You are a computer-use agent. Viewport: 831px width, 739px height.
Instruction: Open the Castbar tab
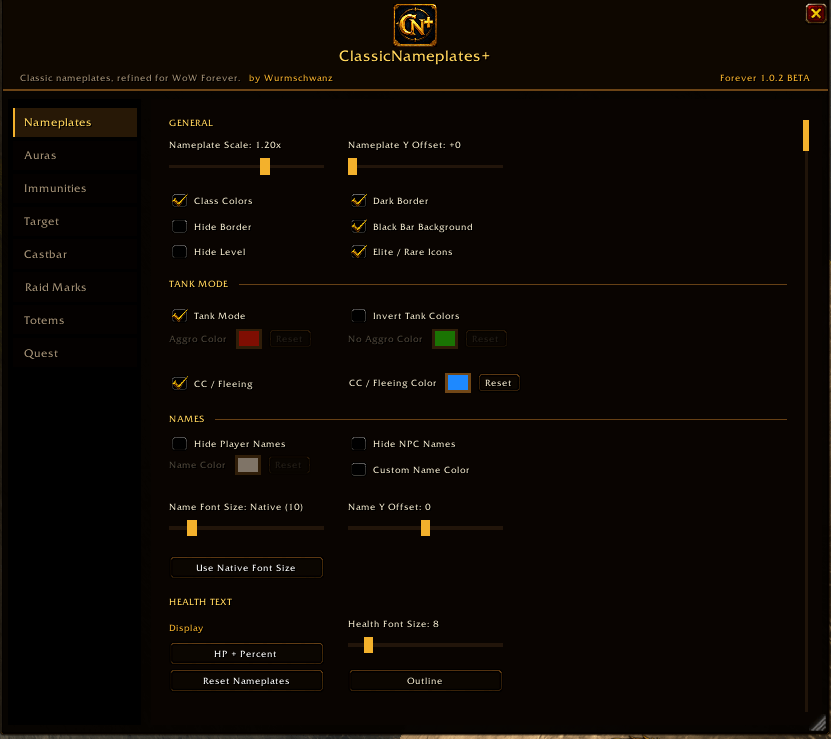(x=75, y=254)
